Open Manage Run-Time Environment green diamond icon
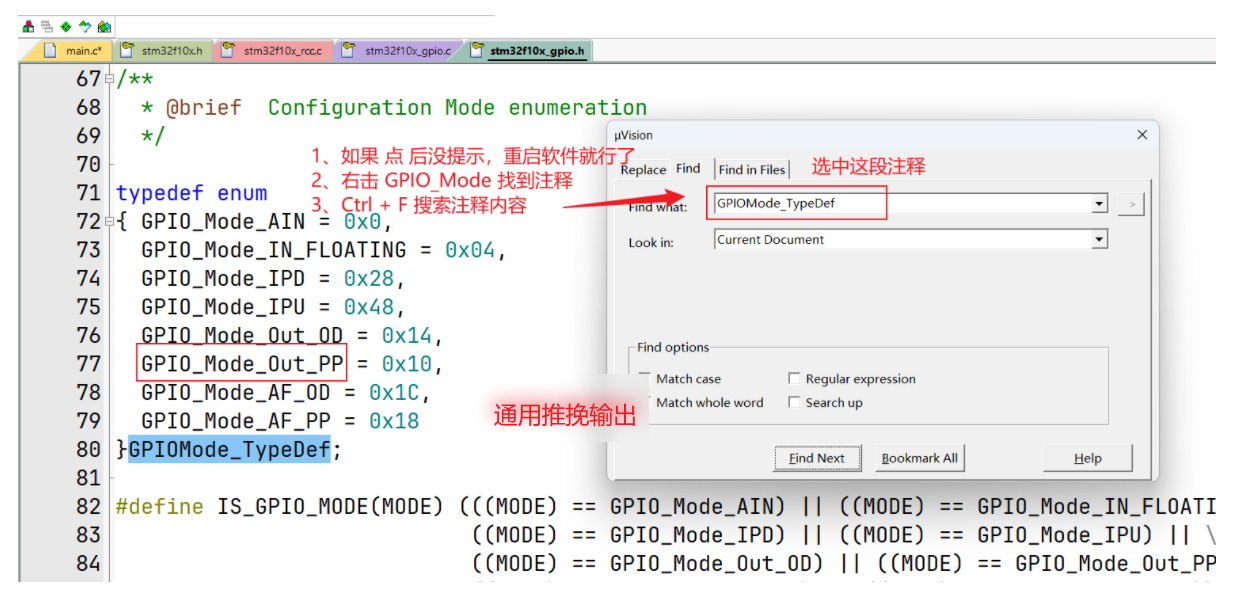The height and width of the screenshot is (614, 1260). click(66, 27)
